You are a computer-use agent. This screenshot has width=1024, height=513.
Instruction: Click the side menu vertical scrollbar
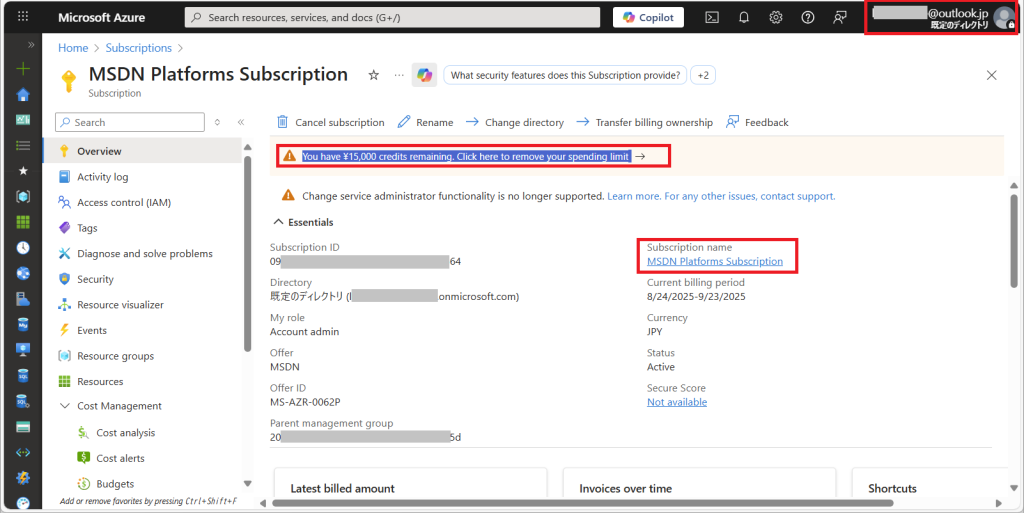click(x=247, y=250)
